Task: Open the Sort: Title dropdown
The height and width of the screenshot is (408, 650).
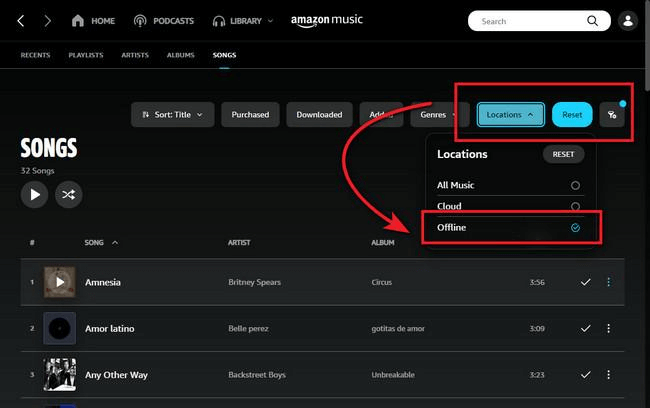Action: [x=172, y=115]
